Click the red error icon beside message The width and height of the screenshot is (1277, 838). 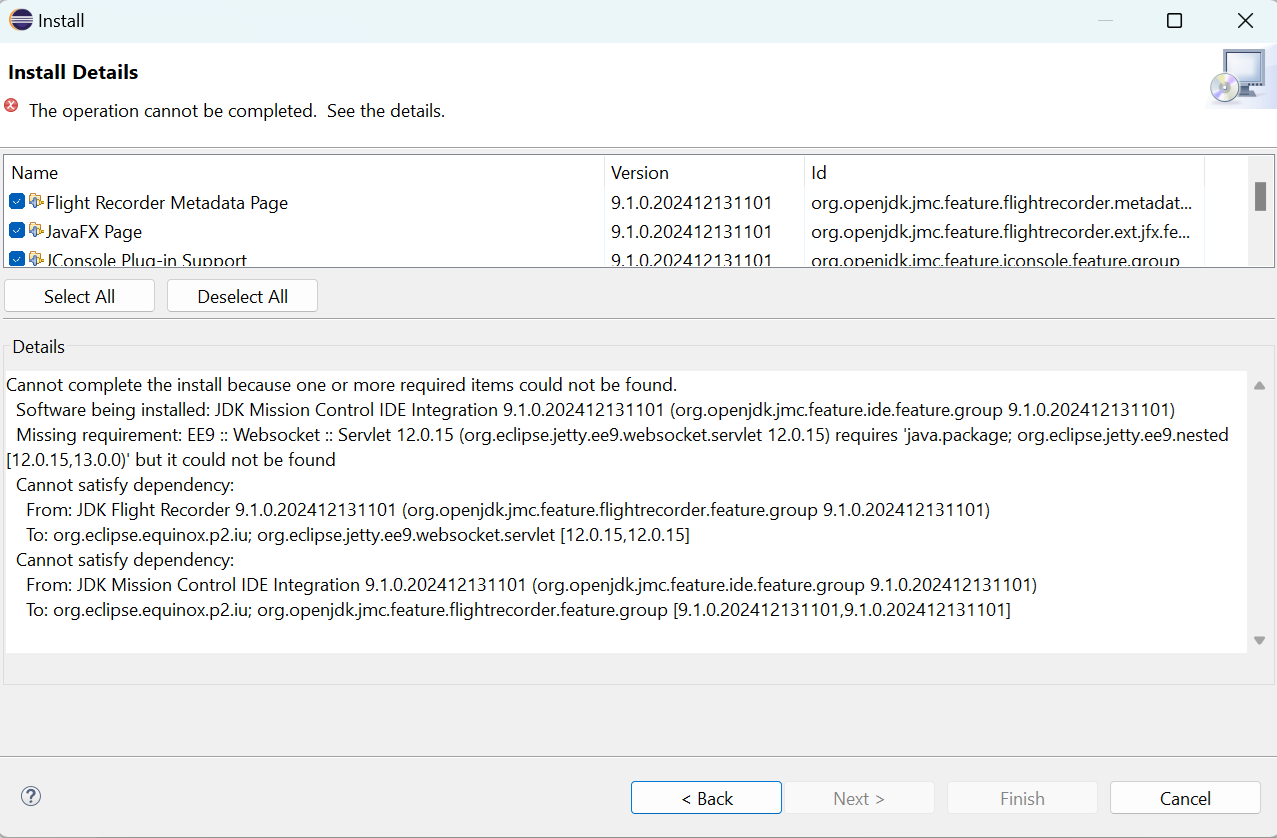point(11,106)
